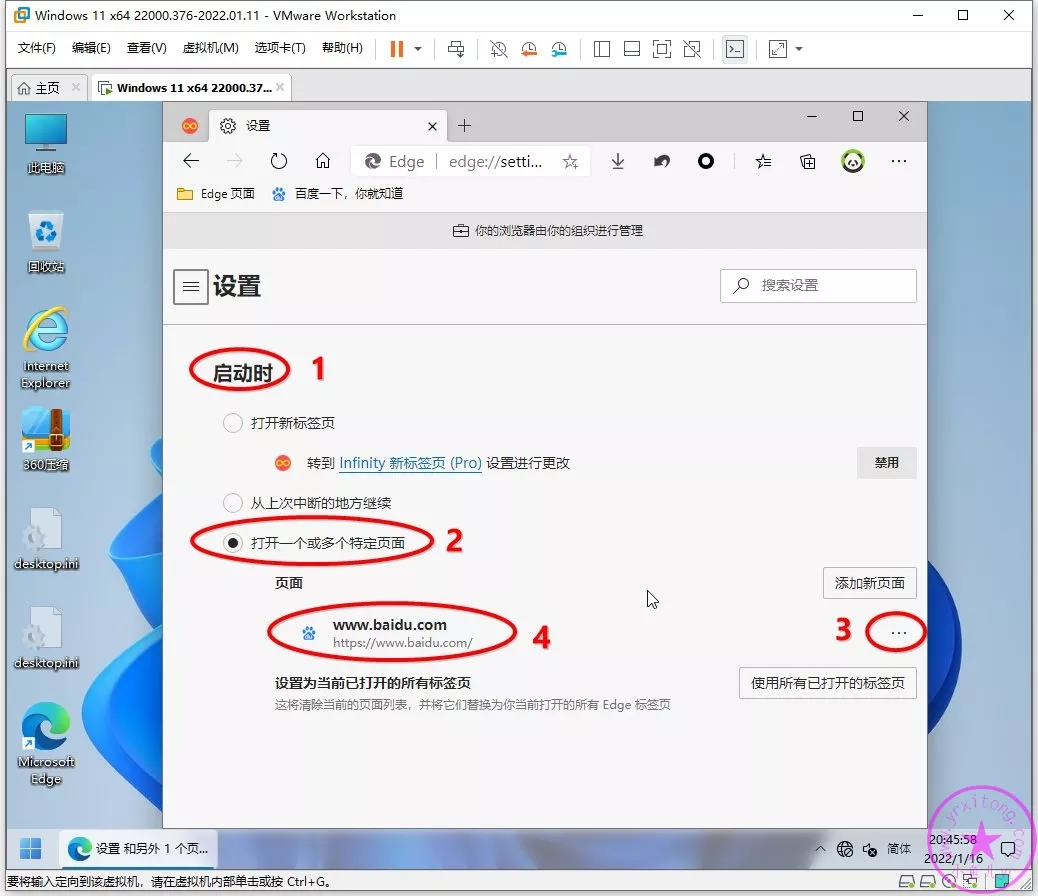
Task: Expand the VMware power dropdown arrow
Action: pyautogui.click(x=418, y=48)
